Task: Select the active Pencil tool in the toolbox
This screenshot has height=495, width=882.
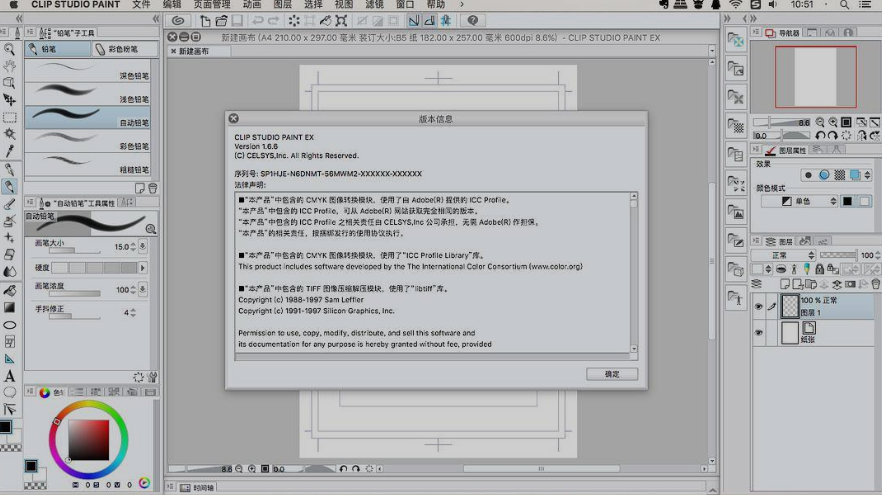Action: pyautogui.click(x=10, y=186)
